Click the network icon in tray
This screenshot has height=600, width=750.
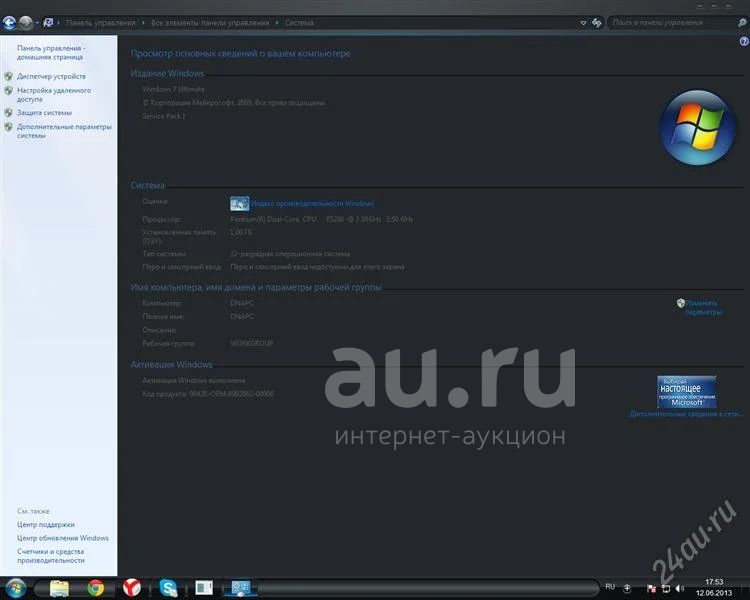[x=665, y=589]
